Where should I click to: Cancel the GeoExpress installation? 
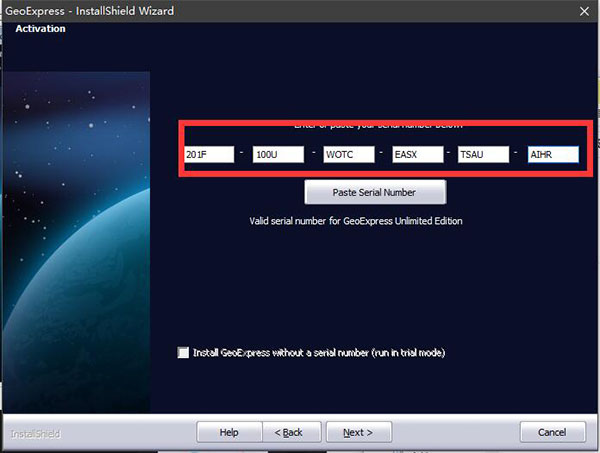(552, 432)
